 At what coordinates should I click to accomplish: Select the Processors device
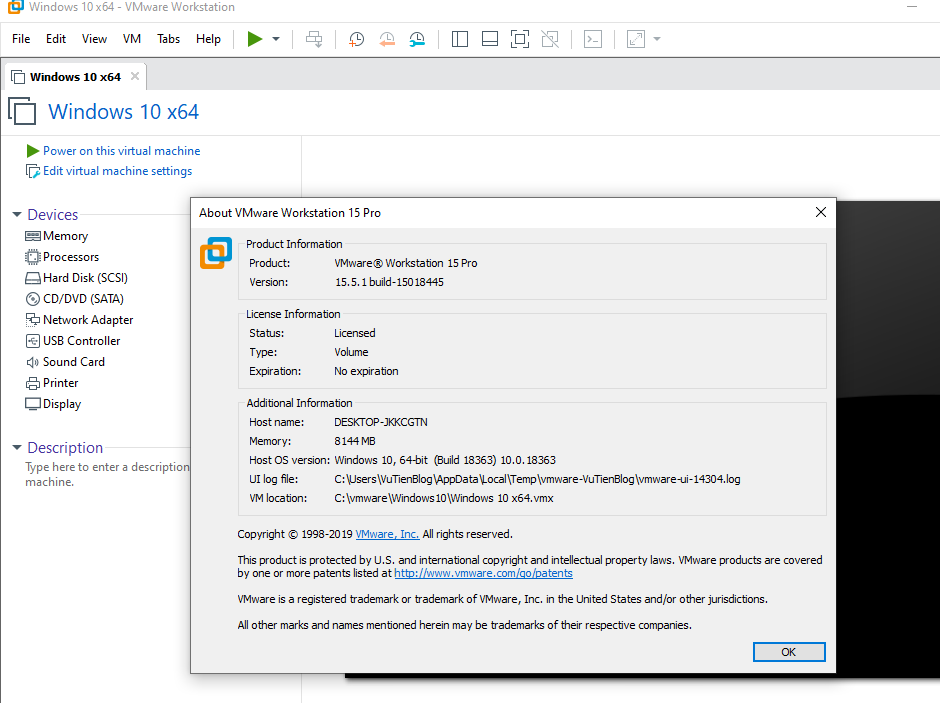point(62,257)
